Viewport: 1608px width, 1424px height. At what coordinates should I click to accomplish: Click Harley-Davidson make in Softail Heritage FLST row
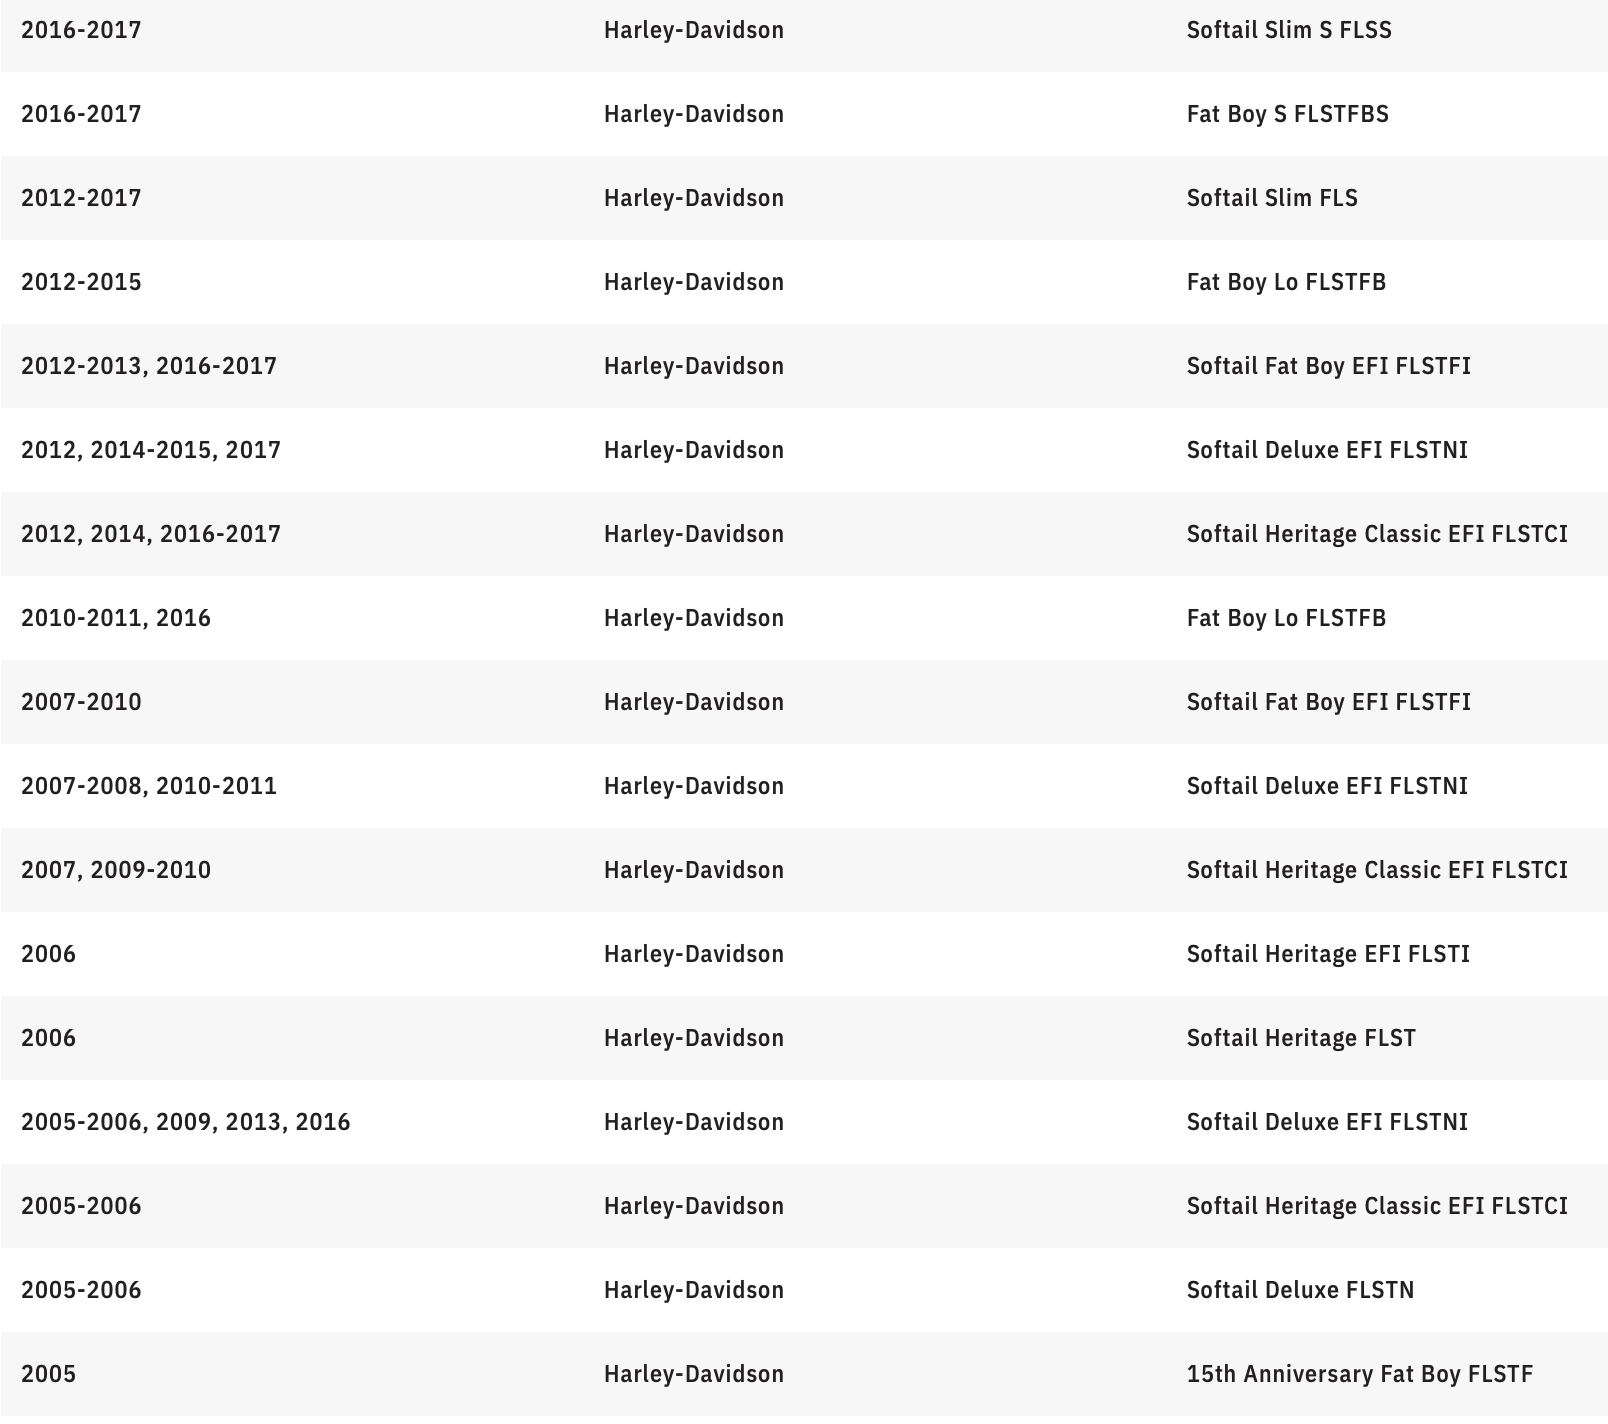pos(694,1038)
